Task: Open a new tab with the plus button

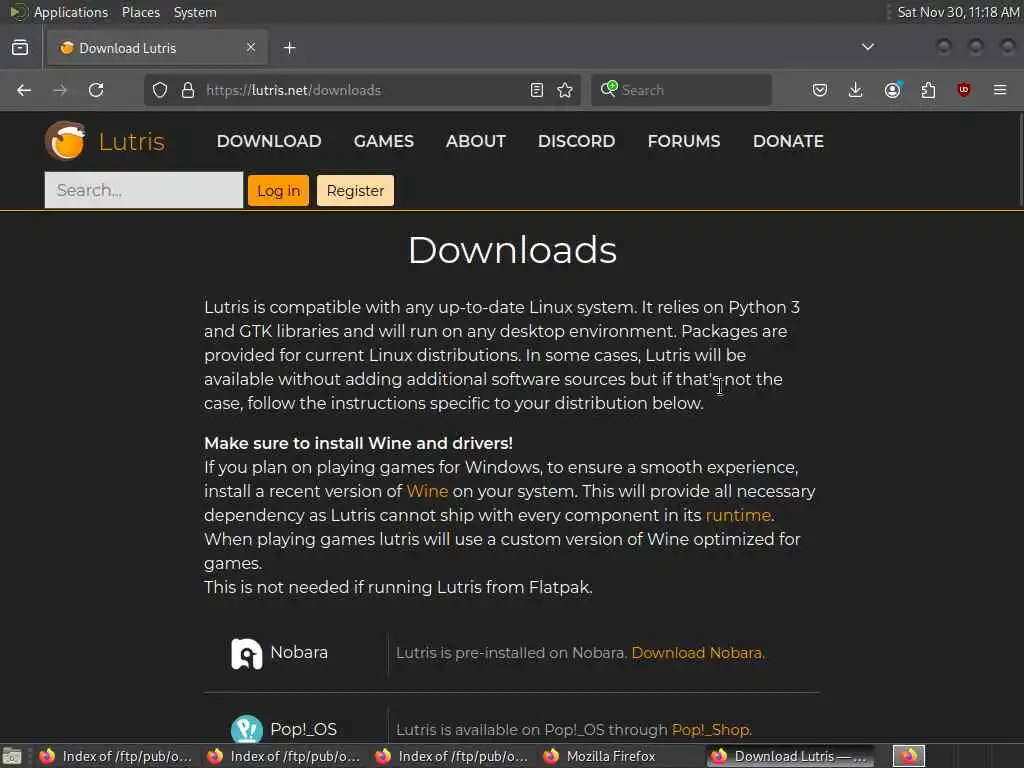Action: click(x=290, y=48)
